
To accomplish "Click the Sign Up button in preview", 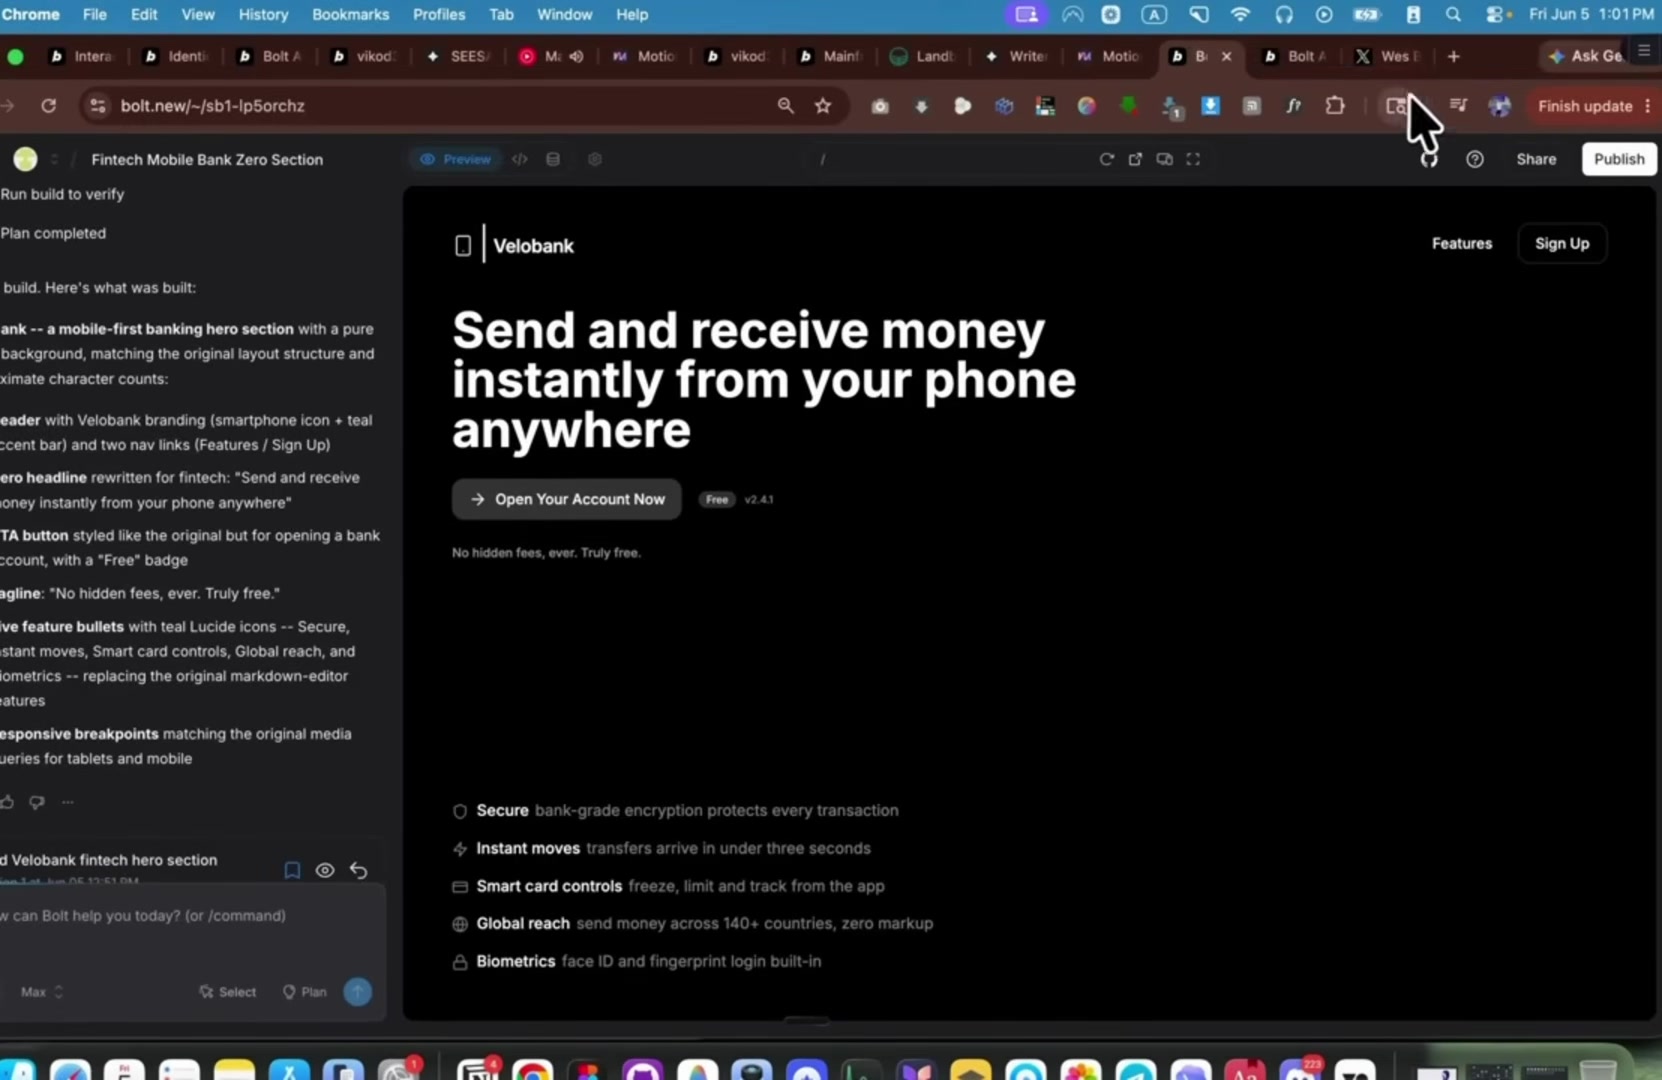I will pyautogui.click(x=1562, y=244).
